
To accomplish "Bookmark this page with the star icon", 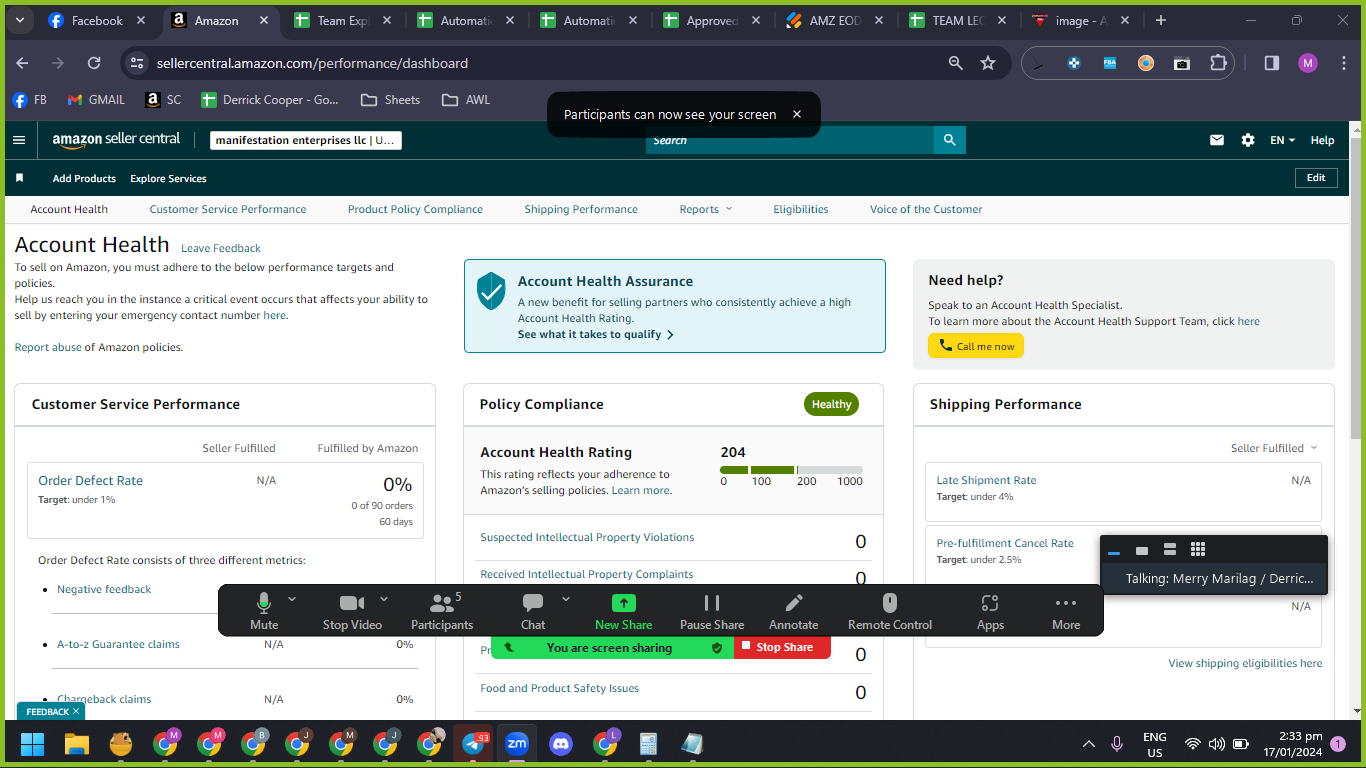I will [x=988, y=63].
